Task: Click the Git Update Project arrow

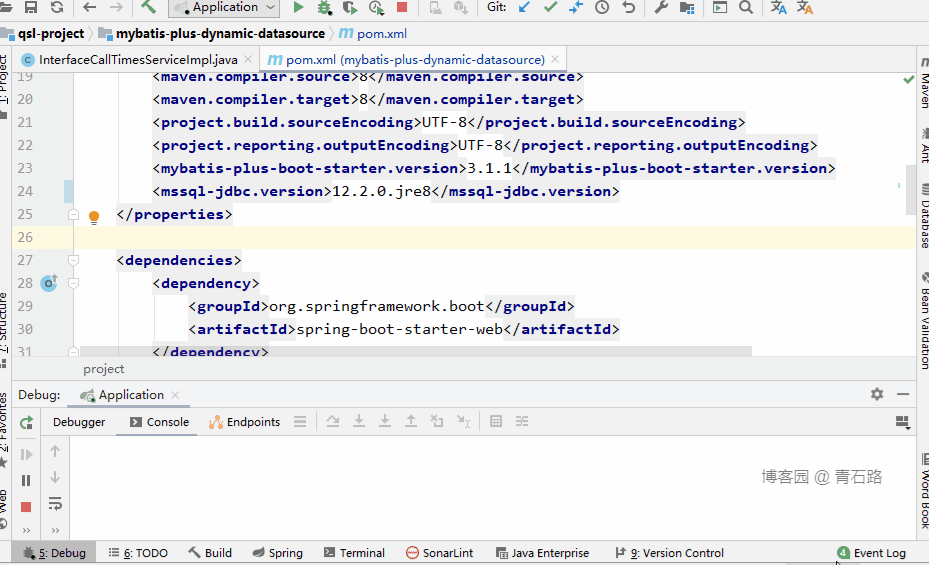Action: [524, 7]
